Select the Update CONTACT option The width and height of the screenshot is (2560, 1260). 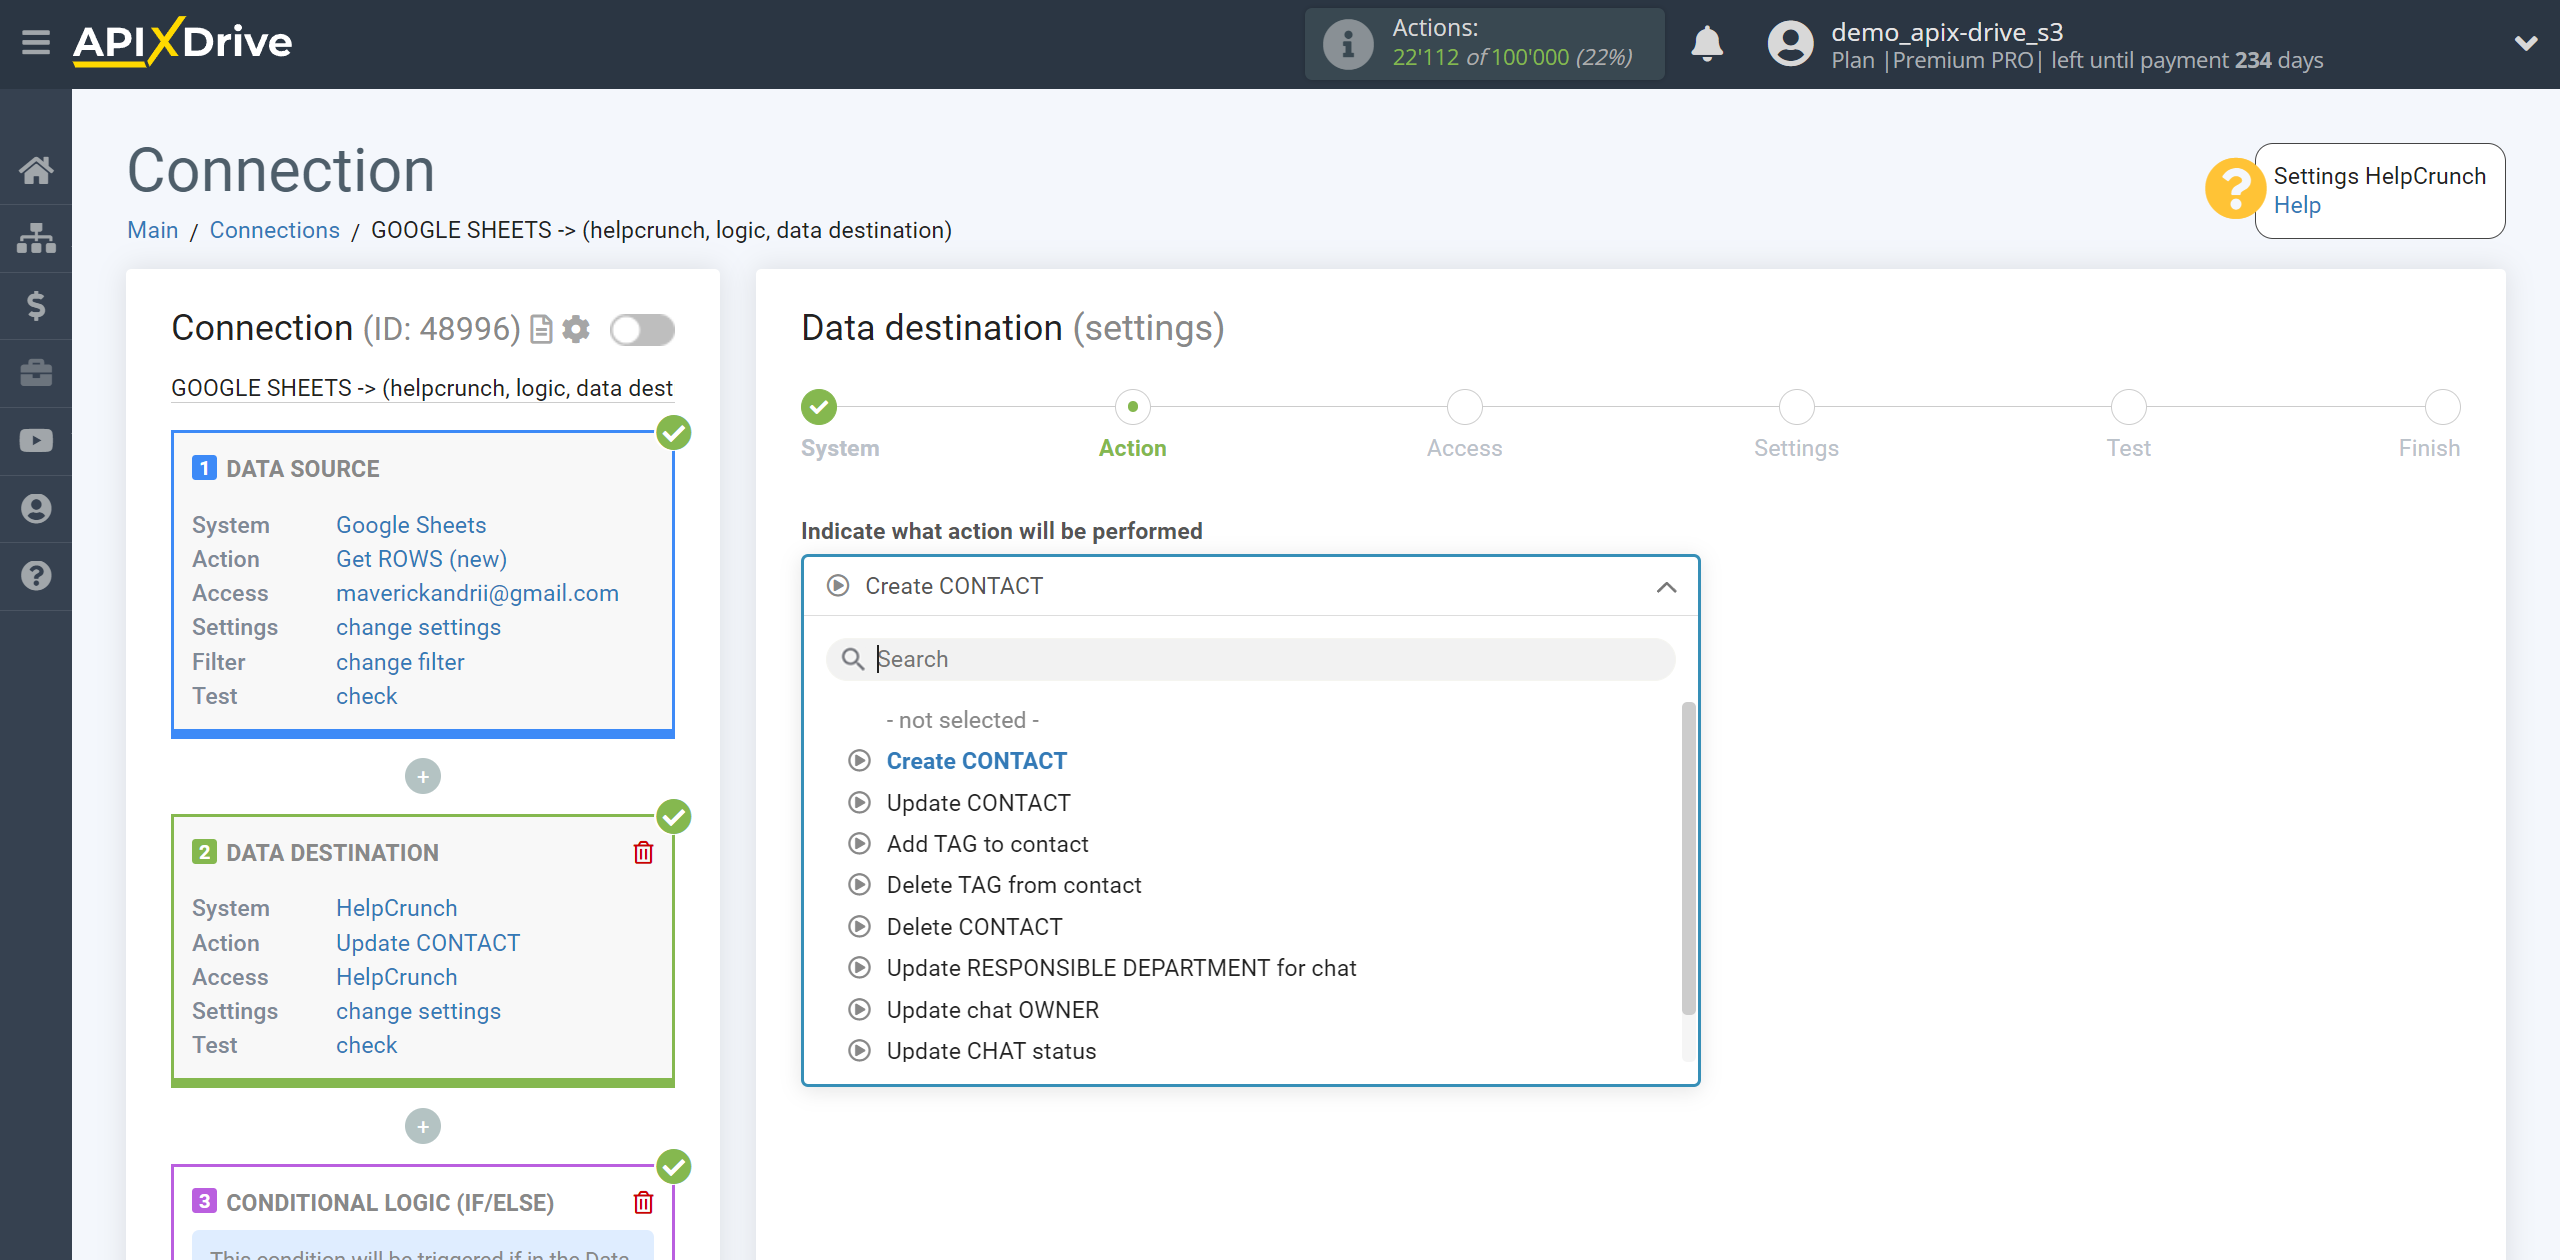point(978,803)
